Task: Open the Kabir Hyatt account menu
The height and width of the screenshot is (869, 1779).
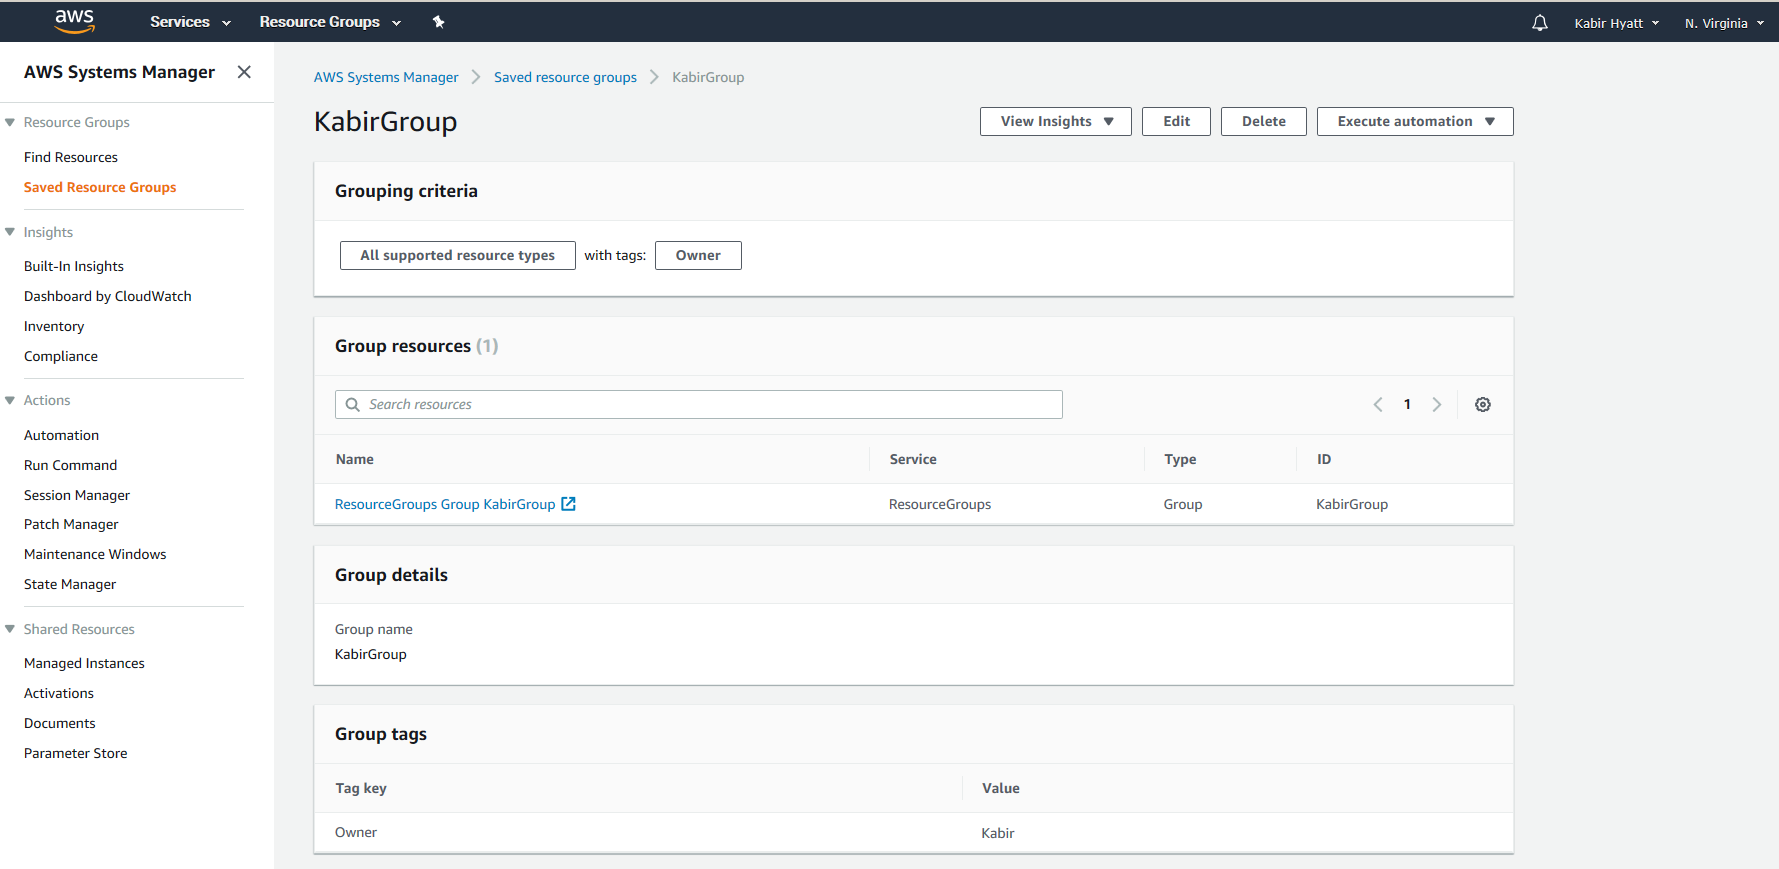Action: tap(1616, 23)
